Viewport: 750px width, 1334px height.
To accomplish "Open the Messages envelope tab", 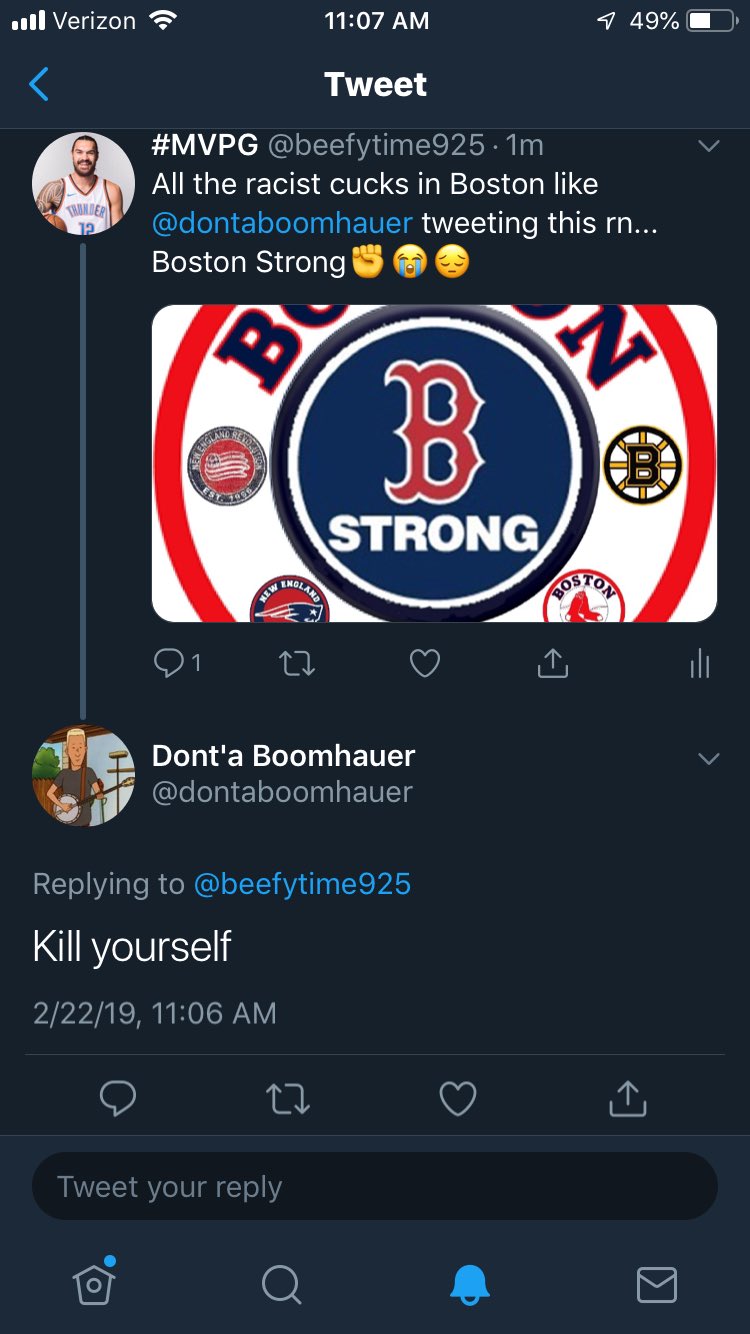I will [656, 1284].
